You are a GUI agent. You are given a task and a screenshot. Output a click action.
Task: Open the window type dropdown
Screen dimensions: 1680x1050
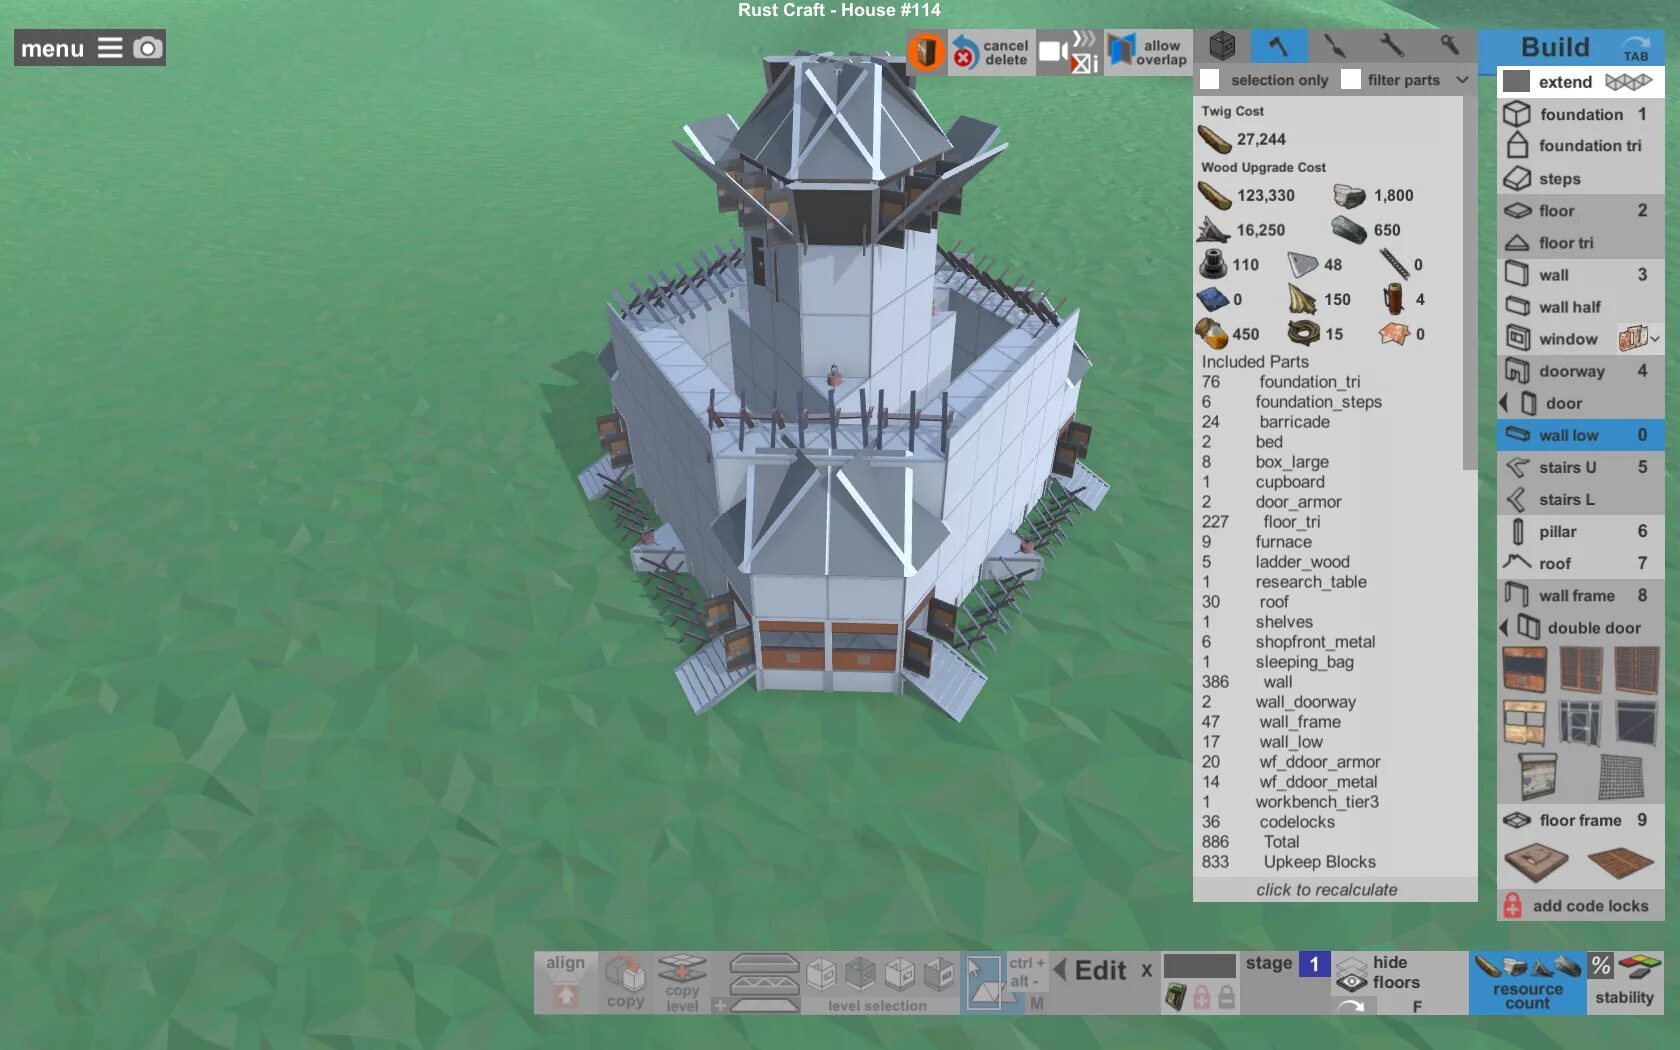1640,339
